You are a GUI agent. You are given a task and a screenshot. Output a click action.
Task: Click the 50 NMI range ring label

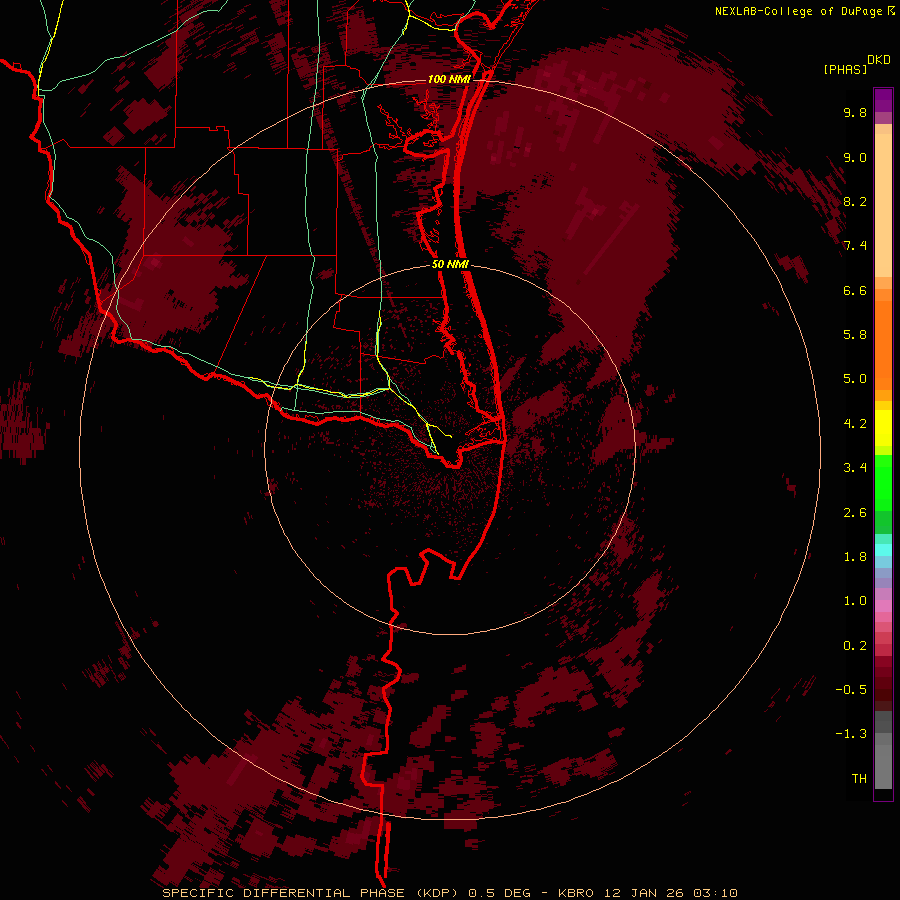(x=450, y=264)
